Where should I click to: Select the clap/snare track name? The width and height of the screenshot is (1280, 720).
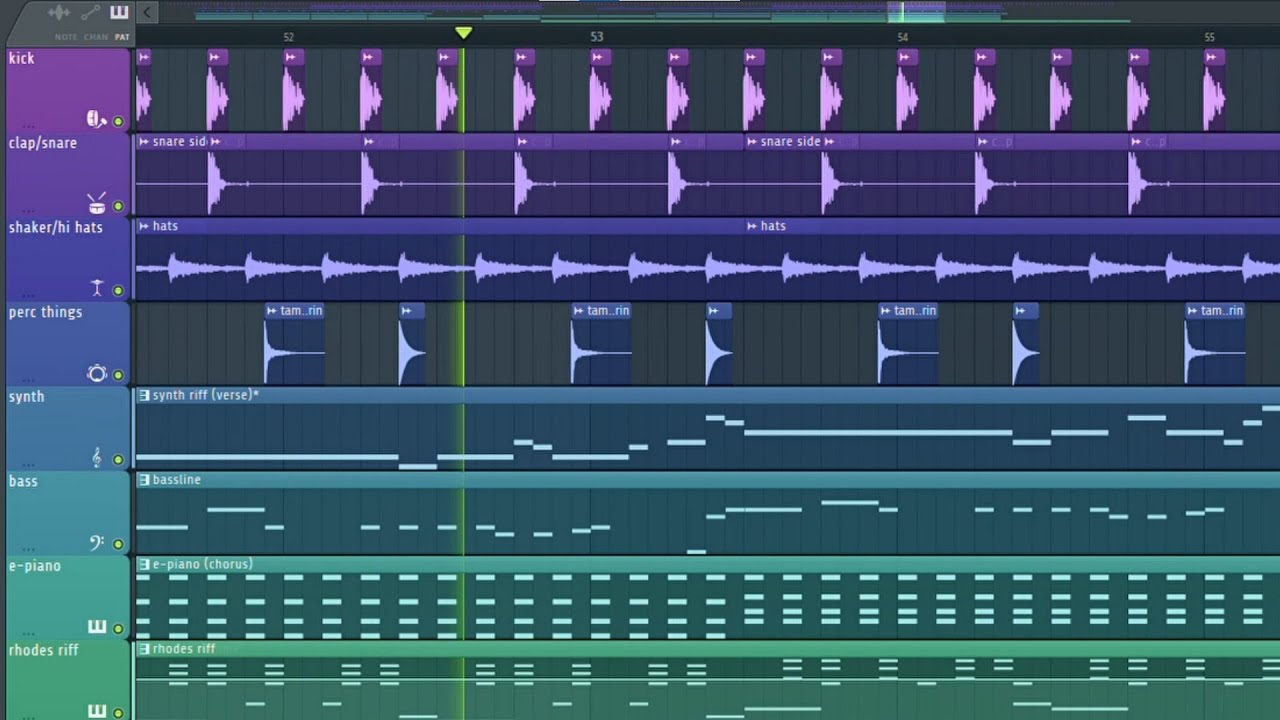43,143
